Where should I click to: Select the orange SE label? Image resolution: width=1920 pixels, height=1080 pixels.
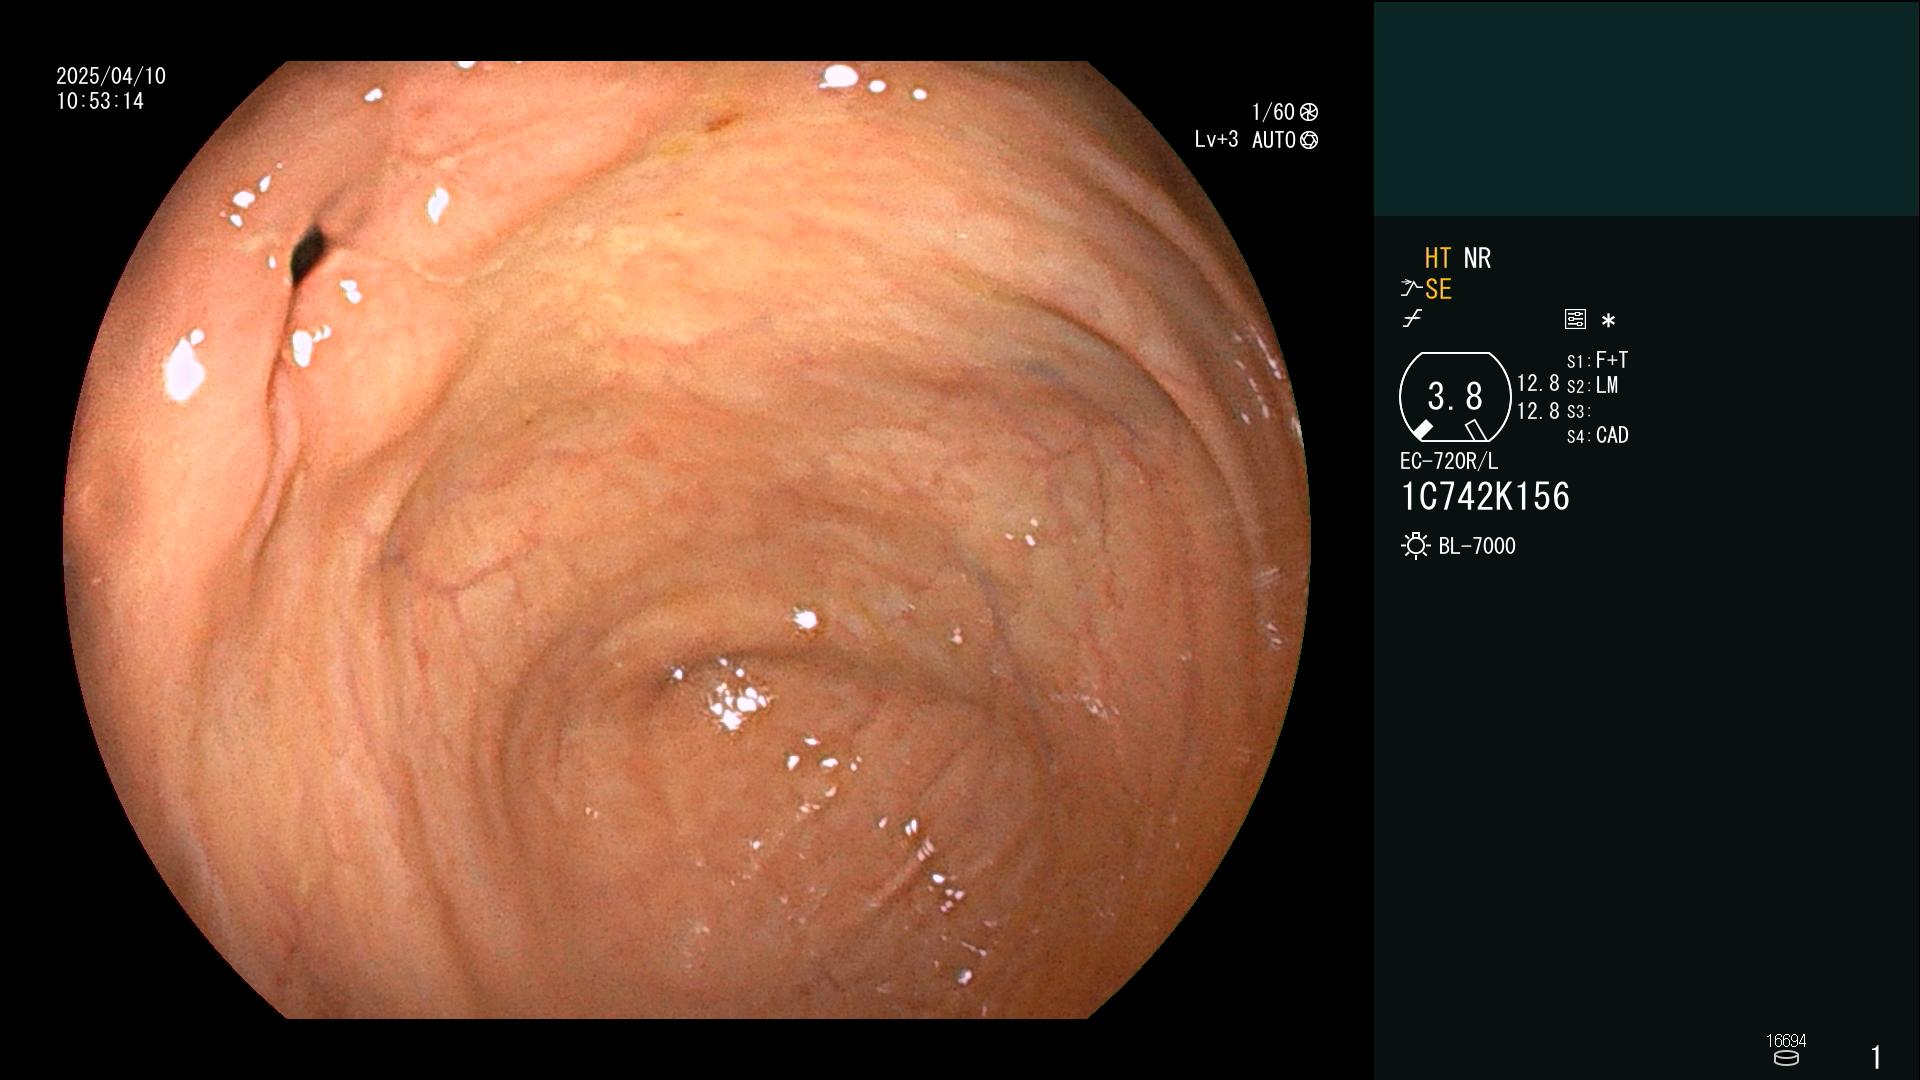click(x=1438, y=289)
